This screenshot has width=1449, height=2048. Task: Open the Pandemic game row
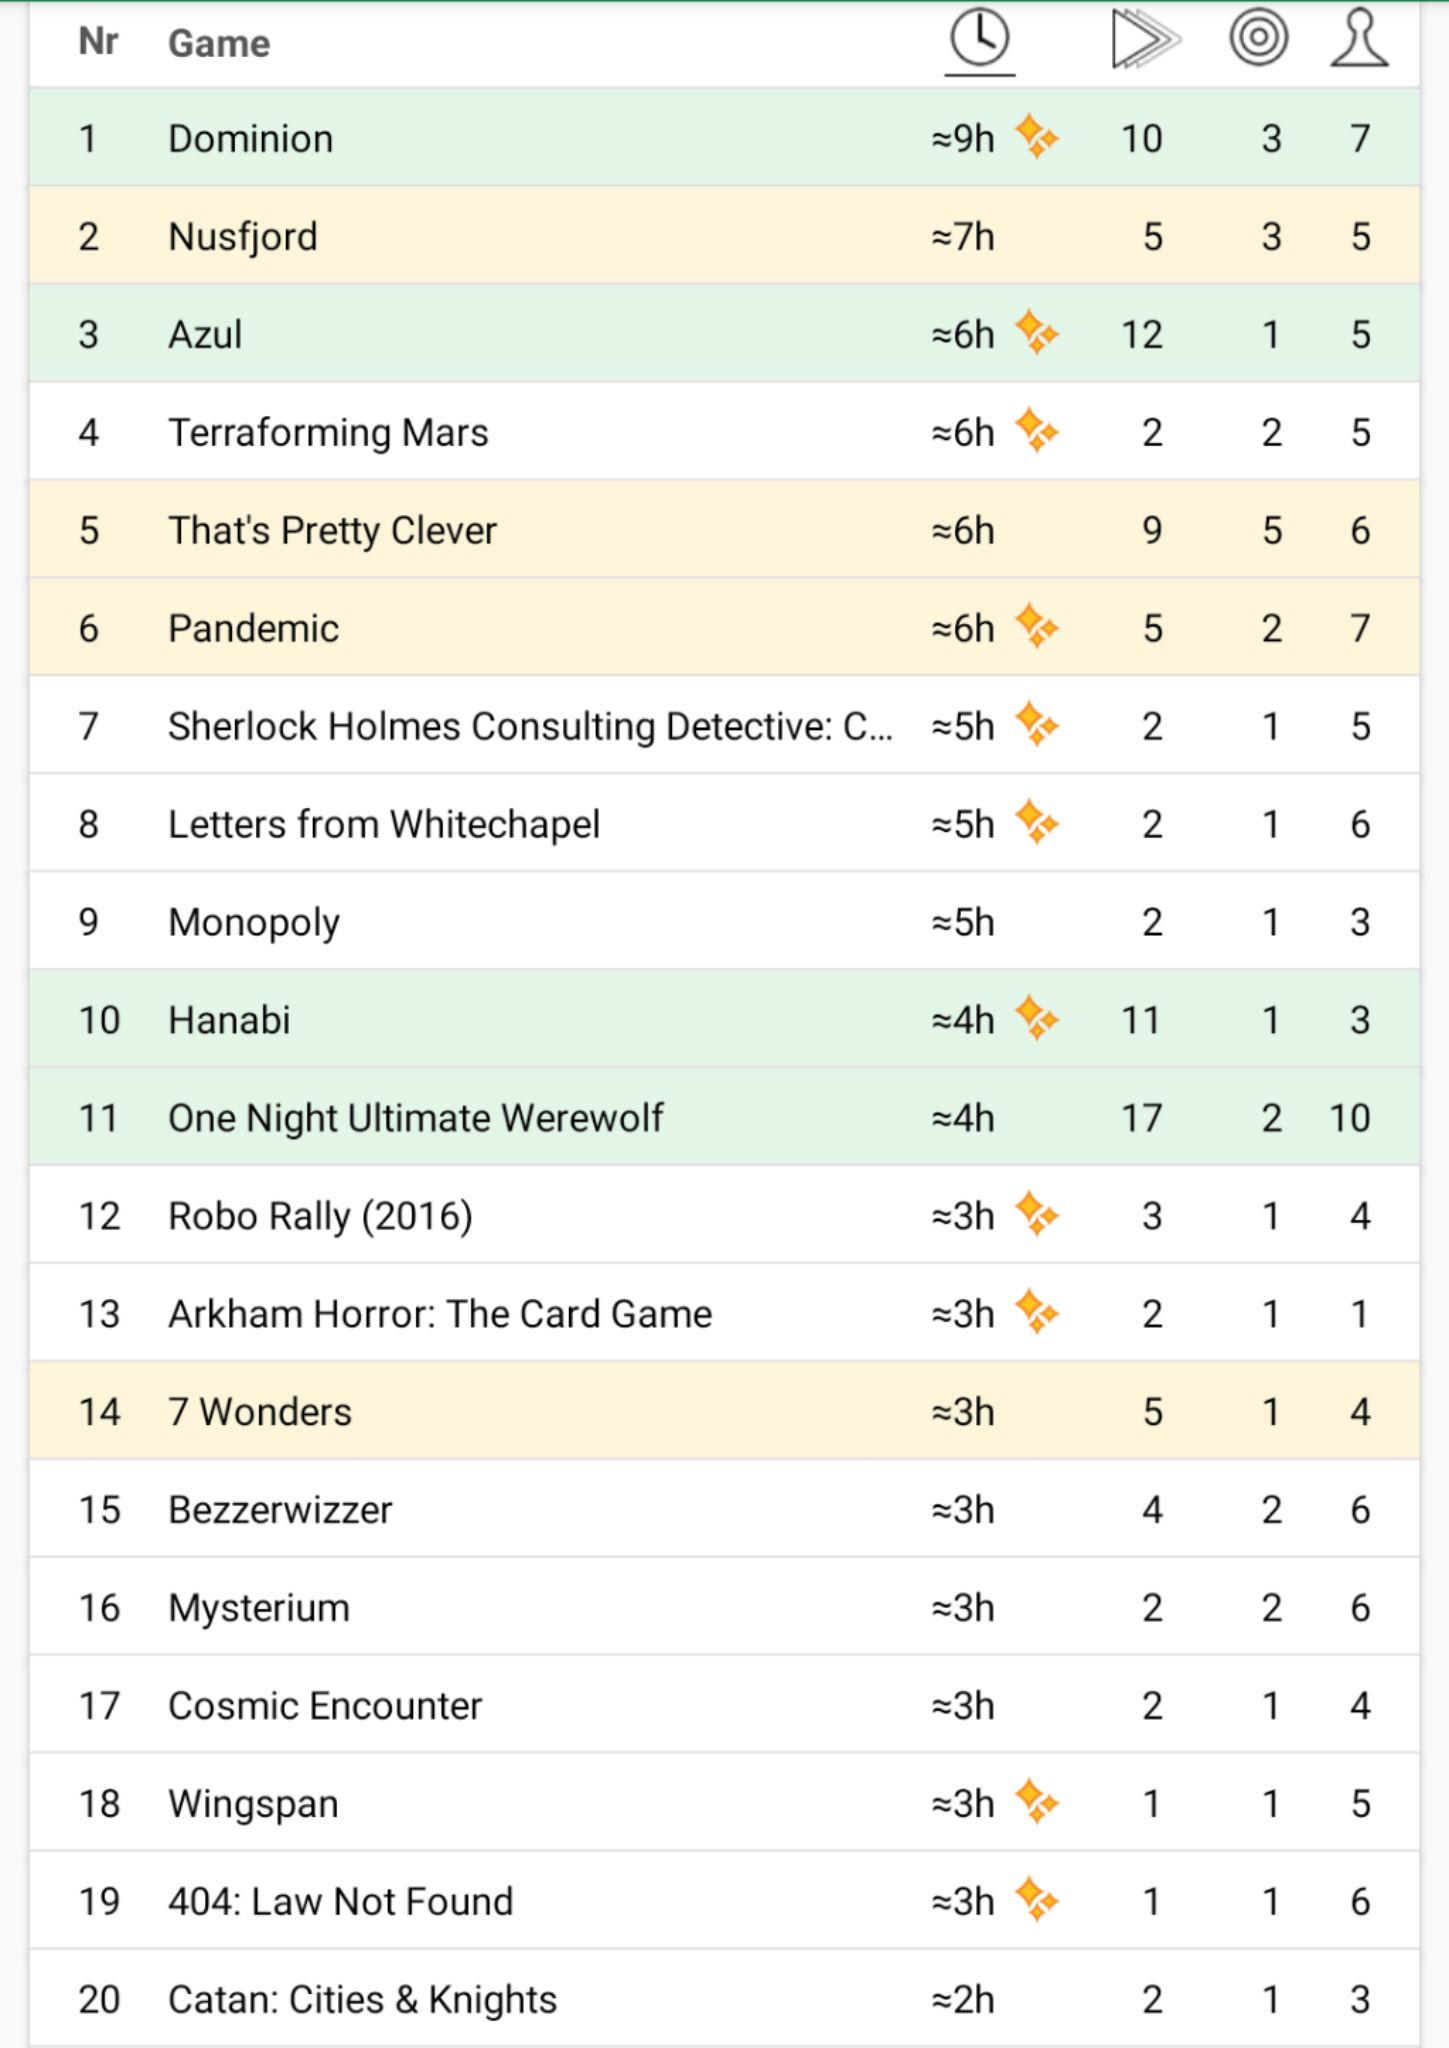pos(724,628)
